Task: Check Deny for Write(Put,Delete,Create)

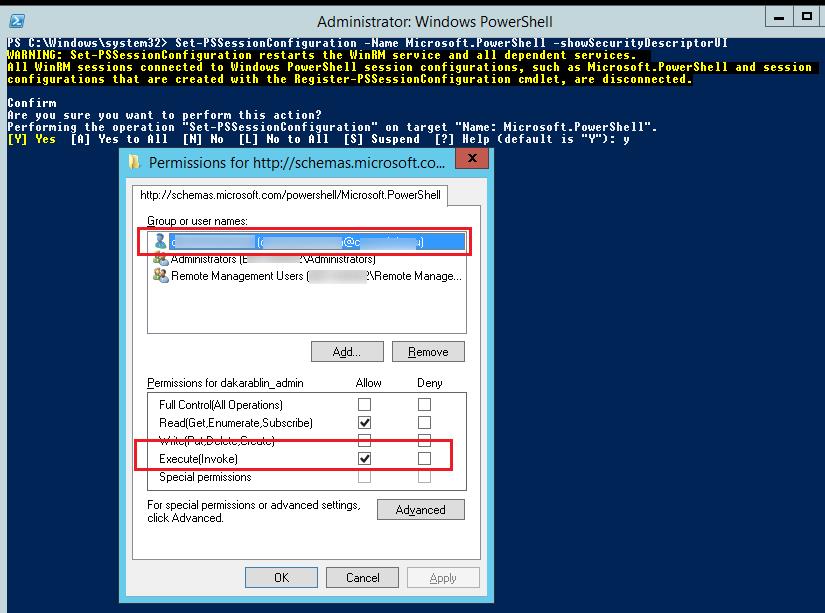Action: click(x=424, y=441)
